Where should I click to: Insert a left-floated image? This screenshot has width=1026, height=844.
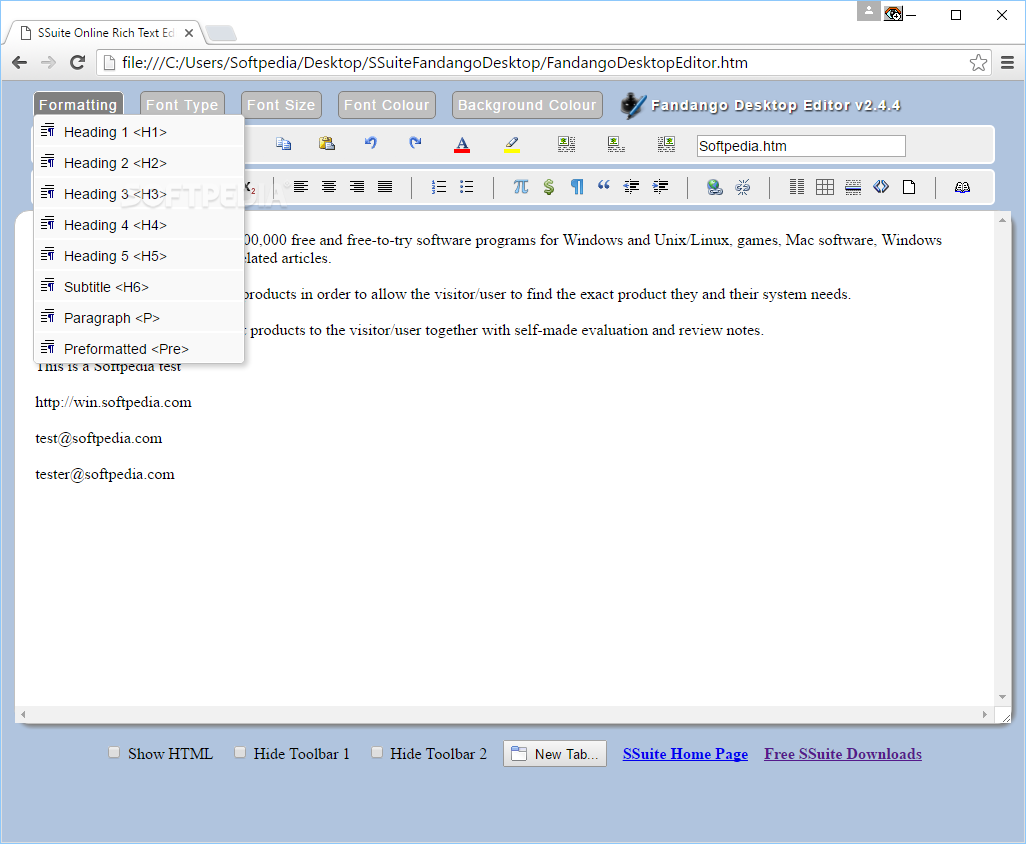[x=567, y=144]
